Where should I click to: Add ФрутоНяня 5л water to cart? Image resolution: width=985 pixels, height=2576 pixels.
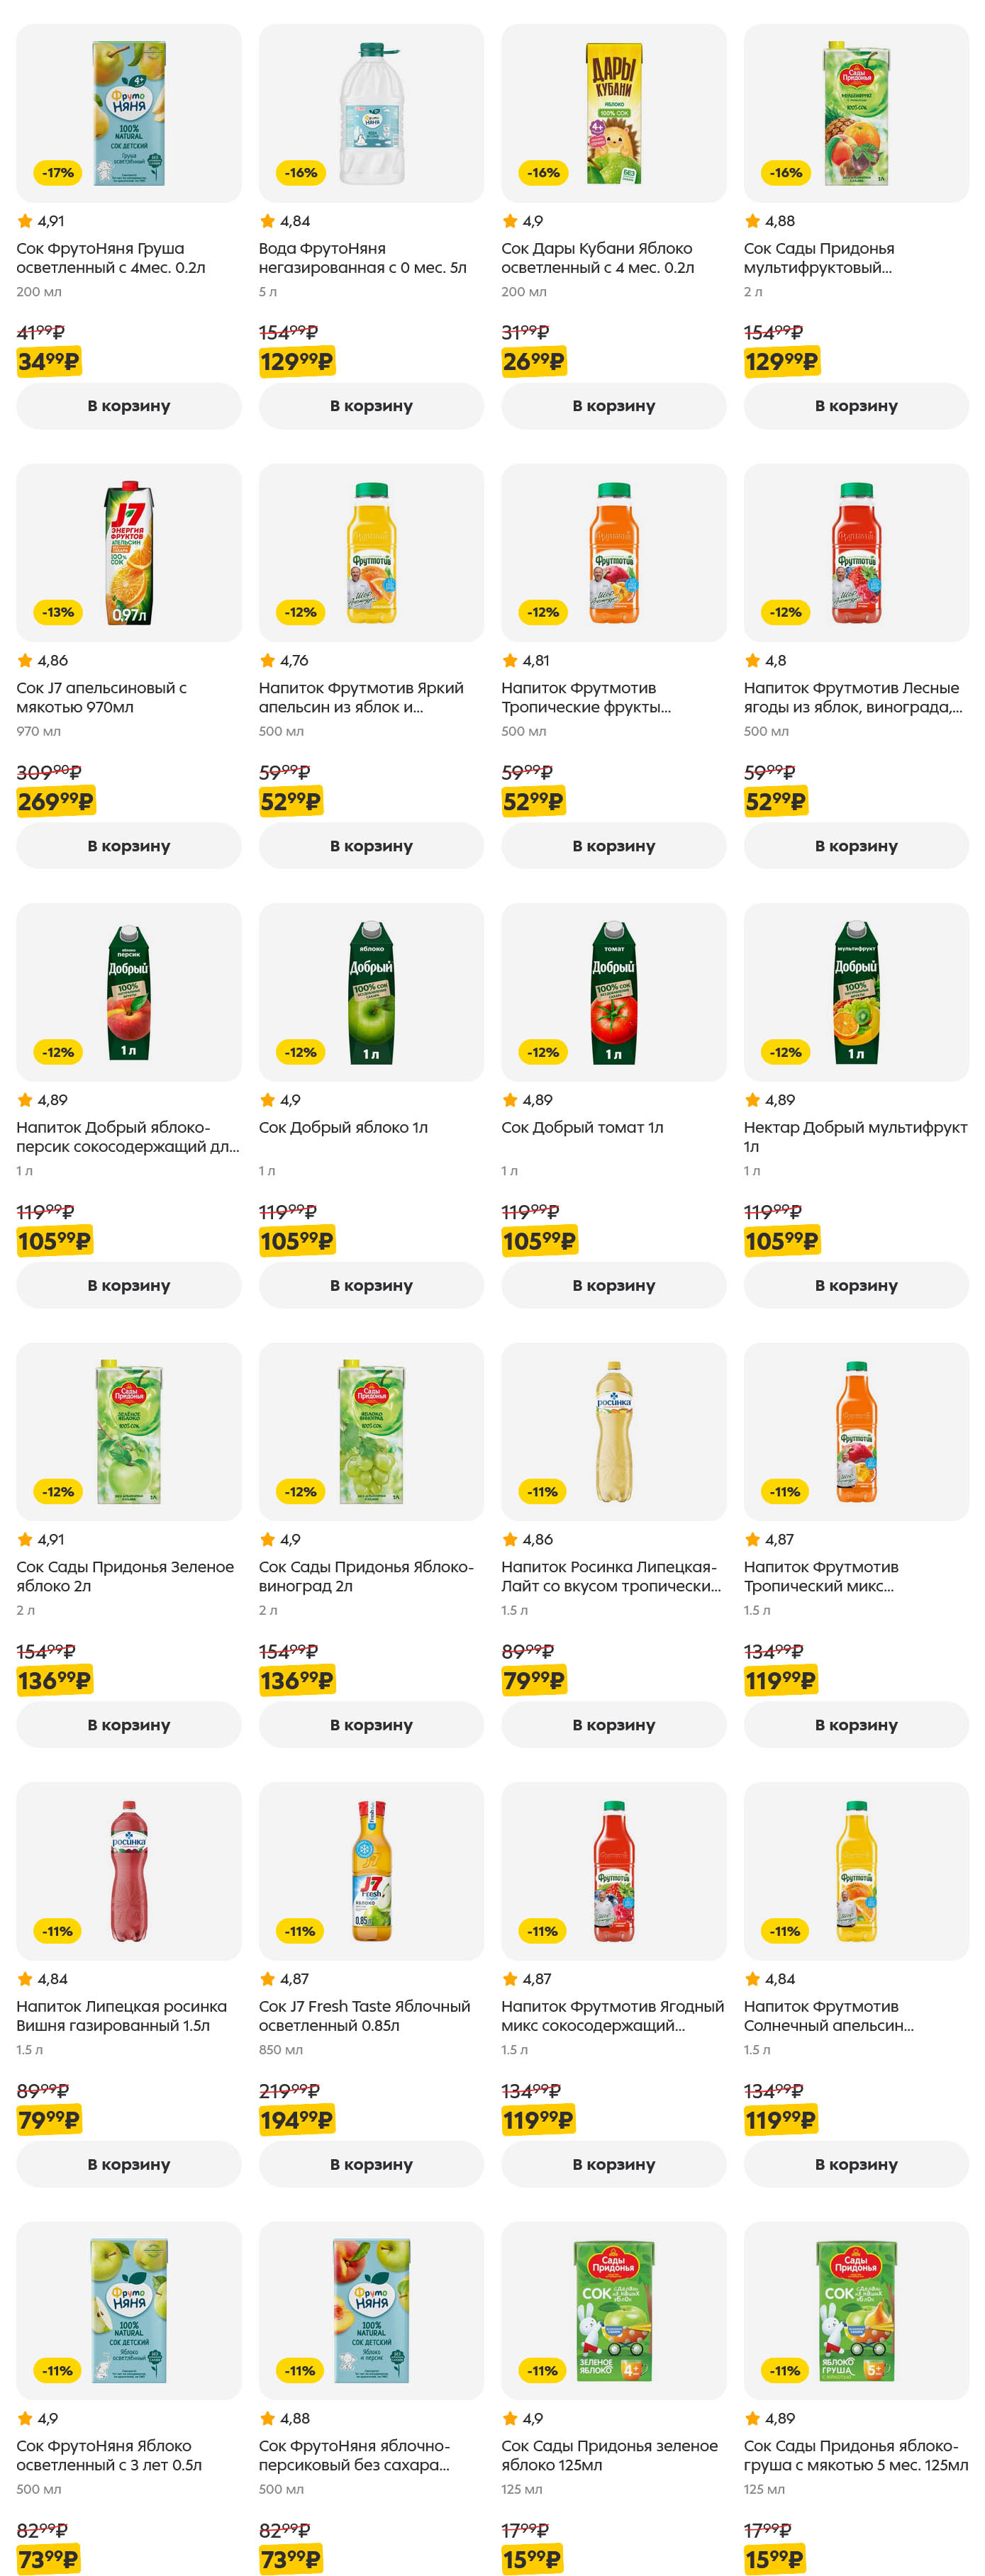[x=371, y=406]
